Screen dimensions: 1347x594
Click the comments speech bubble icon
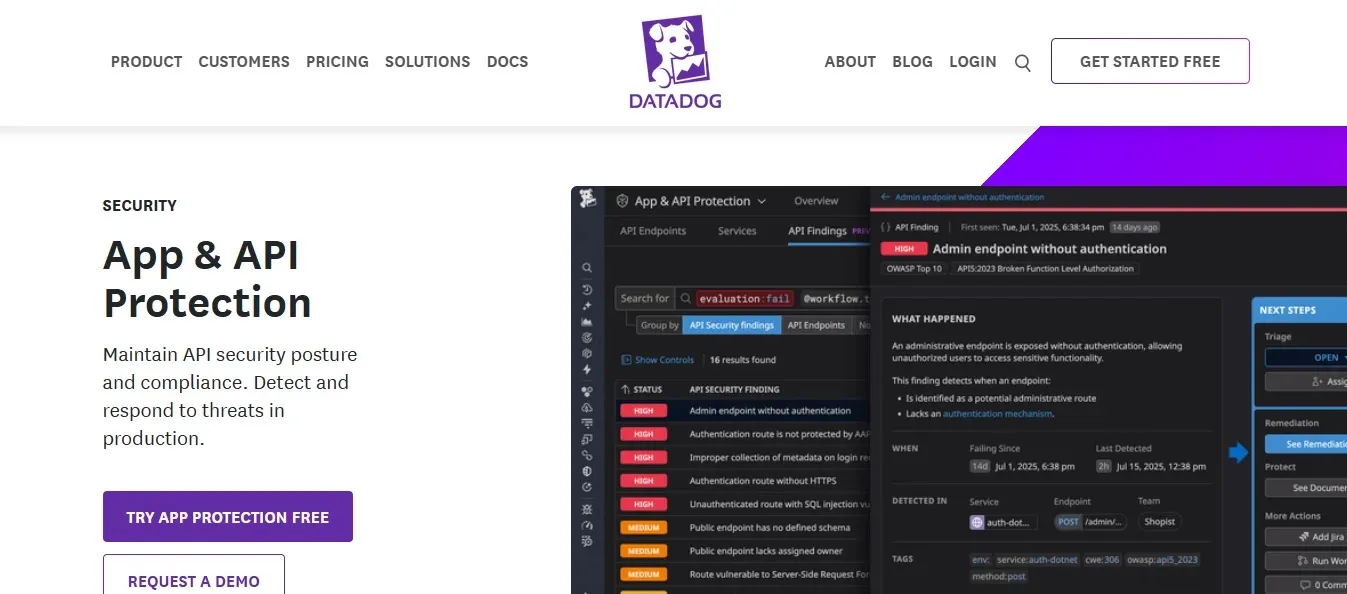[x=1304, y=585]
